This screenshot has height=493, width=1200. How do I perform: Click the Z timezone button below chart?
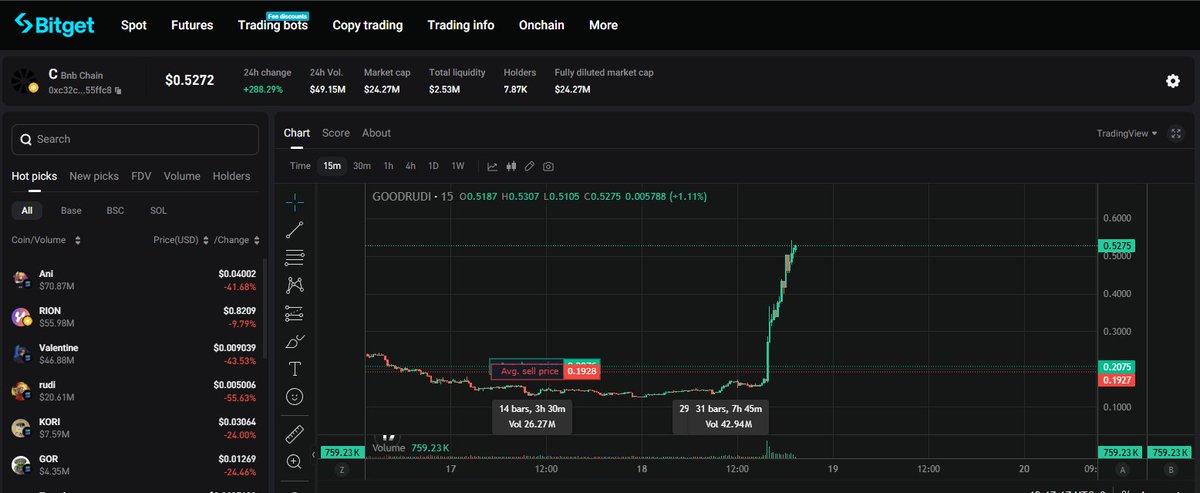[341, 468]
